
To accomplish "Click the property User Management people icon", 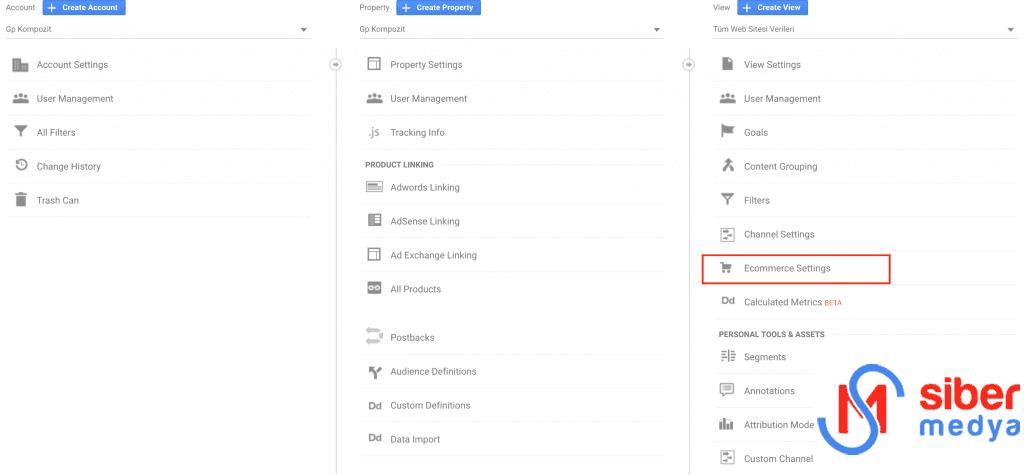I will (x=374, y=99).
